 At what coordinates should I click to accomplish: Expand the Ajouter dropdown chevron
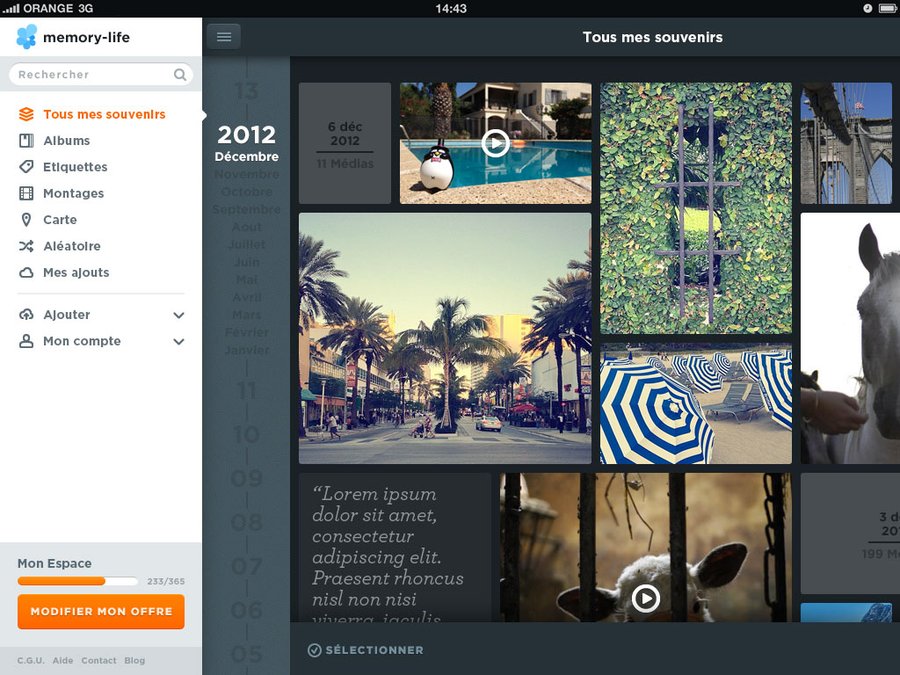[179, 315]
